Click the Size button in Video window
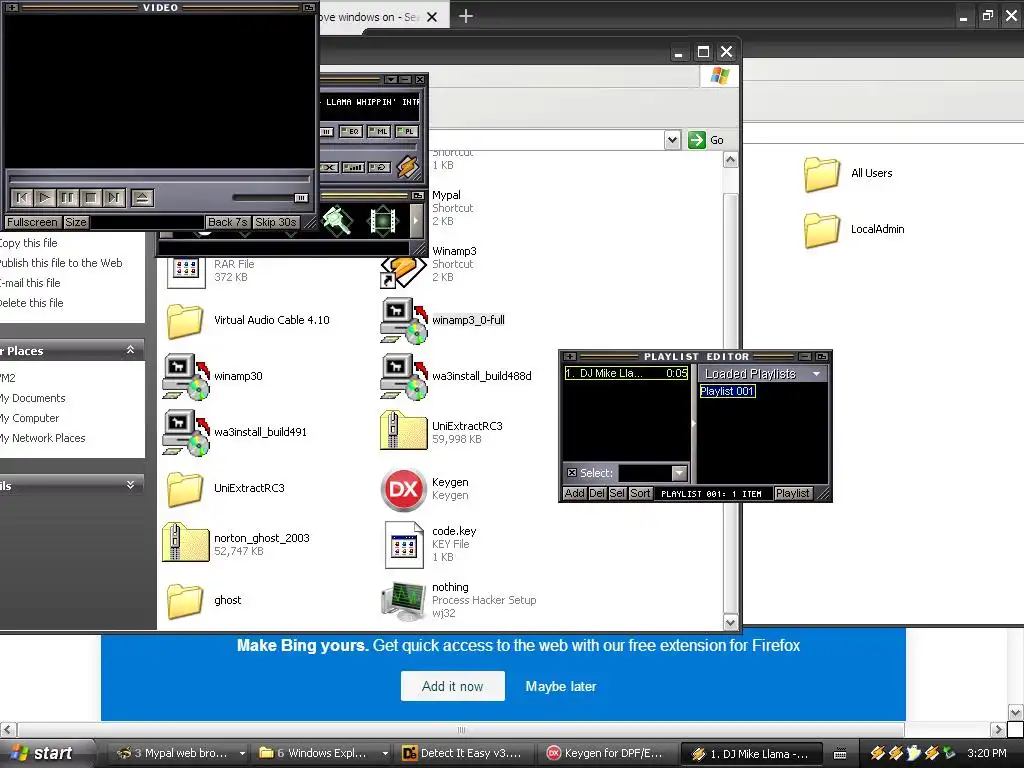1024x768 pixels. click(76, 222)
